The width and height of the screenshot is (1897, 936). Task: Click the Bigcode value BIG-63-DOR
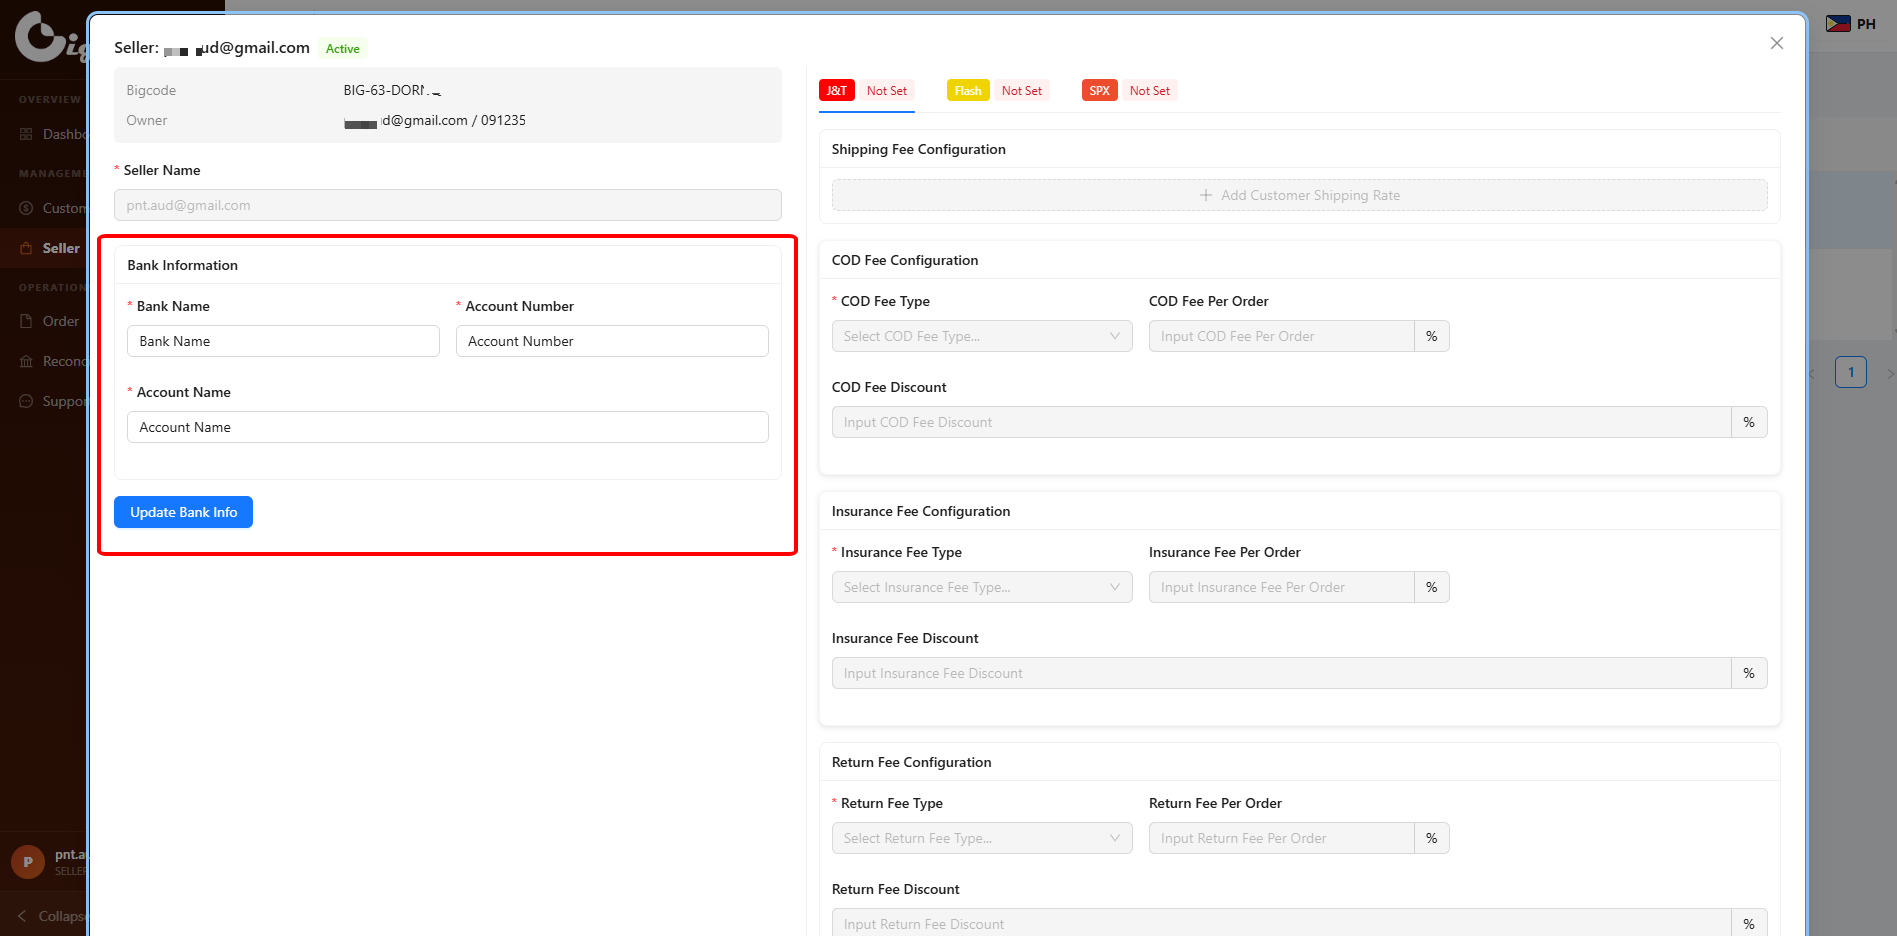(392, 90)
